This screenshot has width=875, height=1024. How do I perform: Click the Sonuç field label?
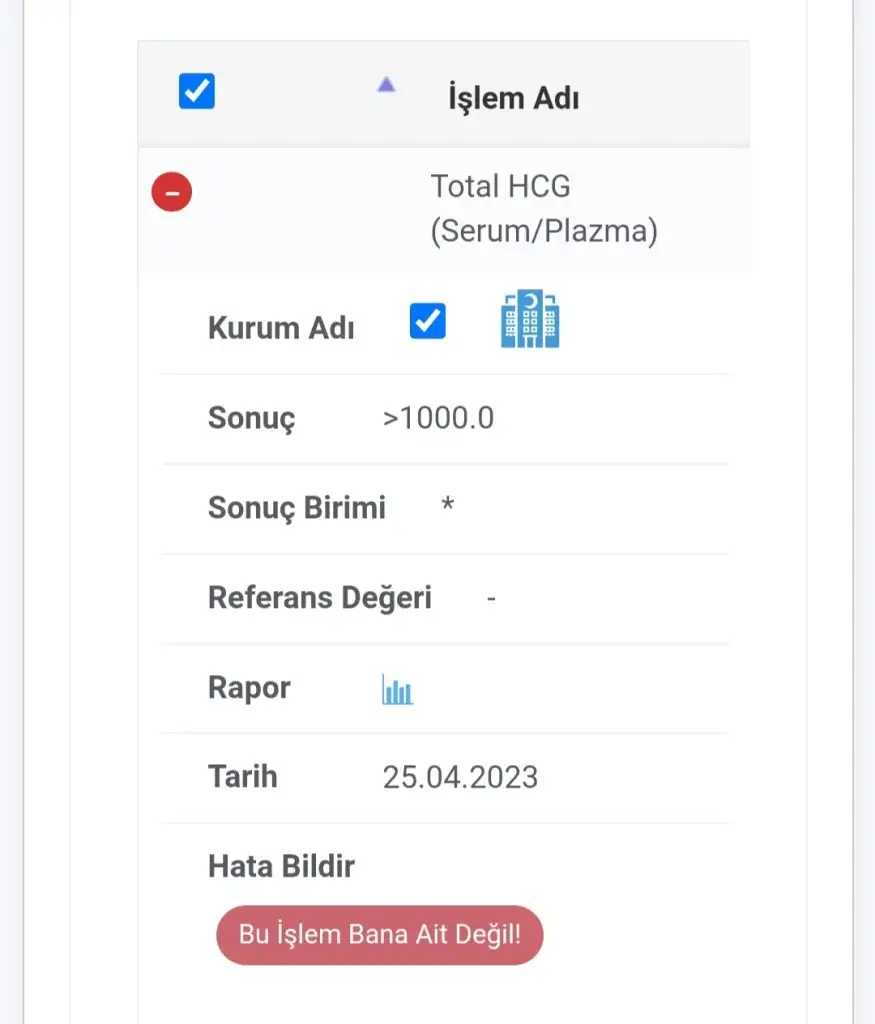251,418
